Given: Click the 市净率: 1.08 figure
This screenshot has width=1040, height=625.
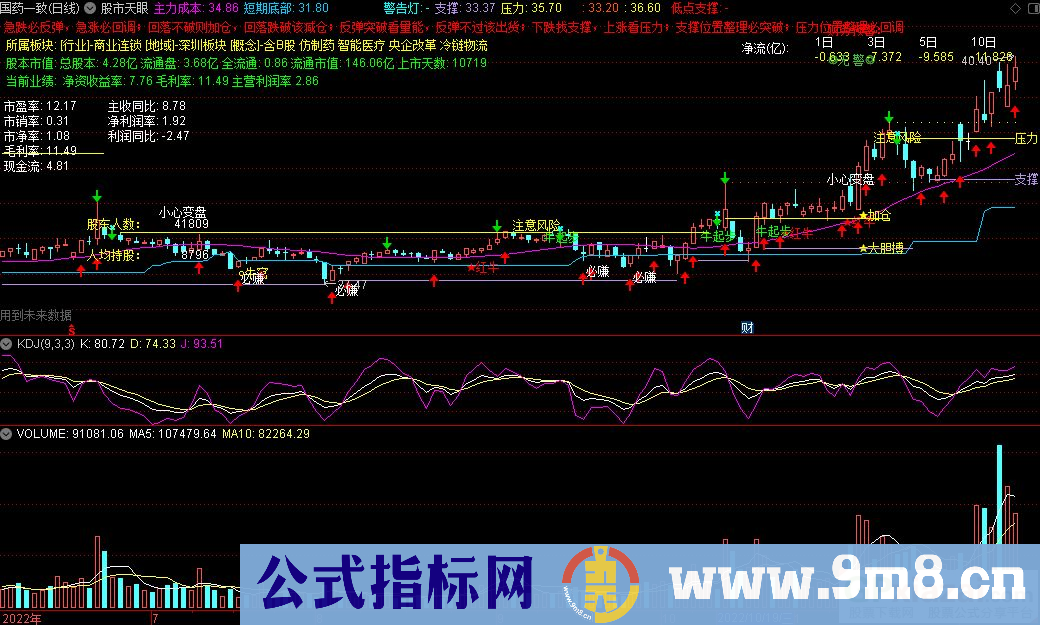Looking at the screenshot, I should 36,136.
